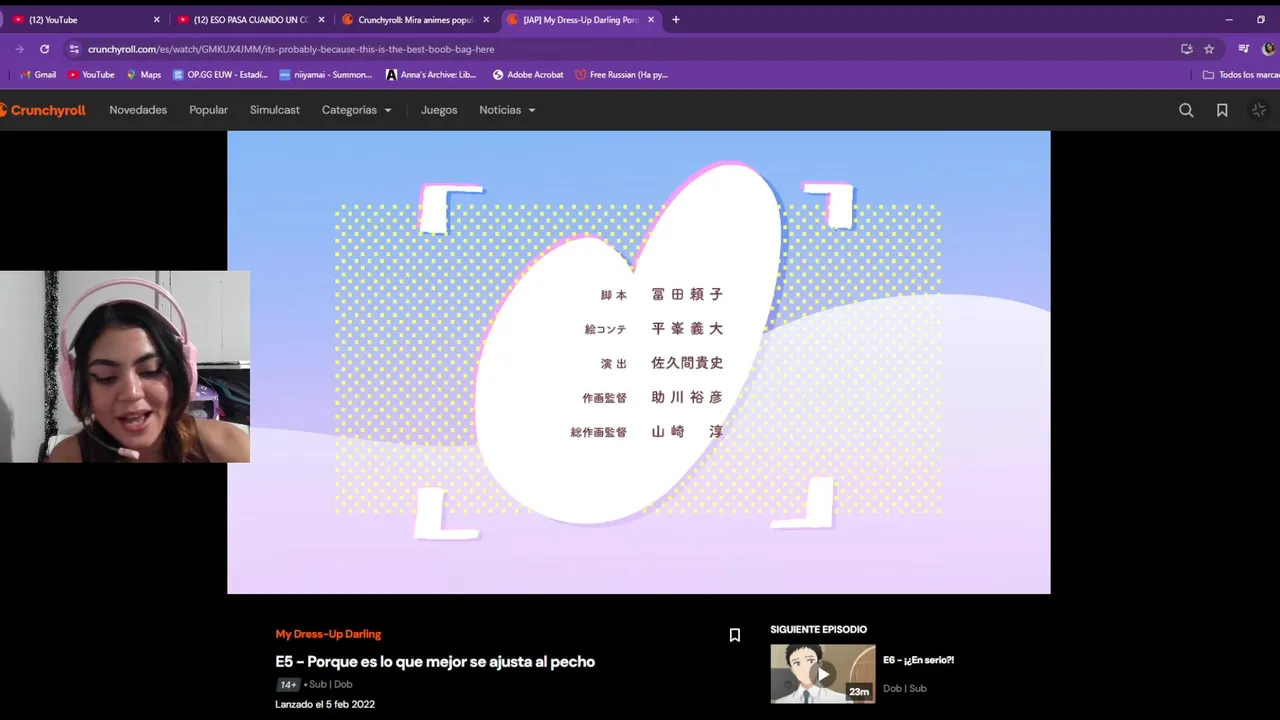
Task: Open E6 - ¿¡En serio?! title link
Action: click(918, 660)
